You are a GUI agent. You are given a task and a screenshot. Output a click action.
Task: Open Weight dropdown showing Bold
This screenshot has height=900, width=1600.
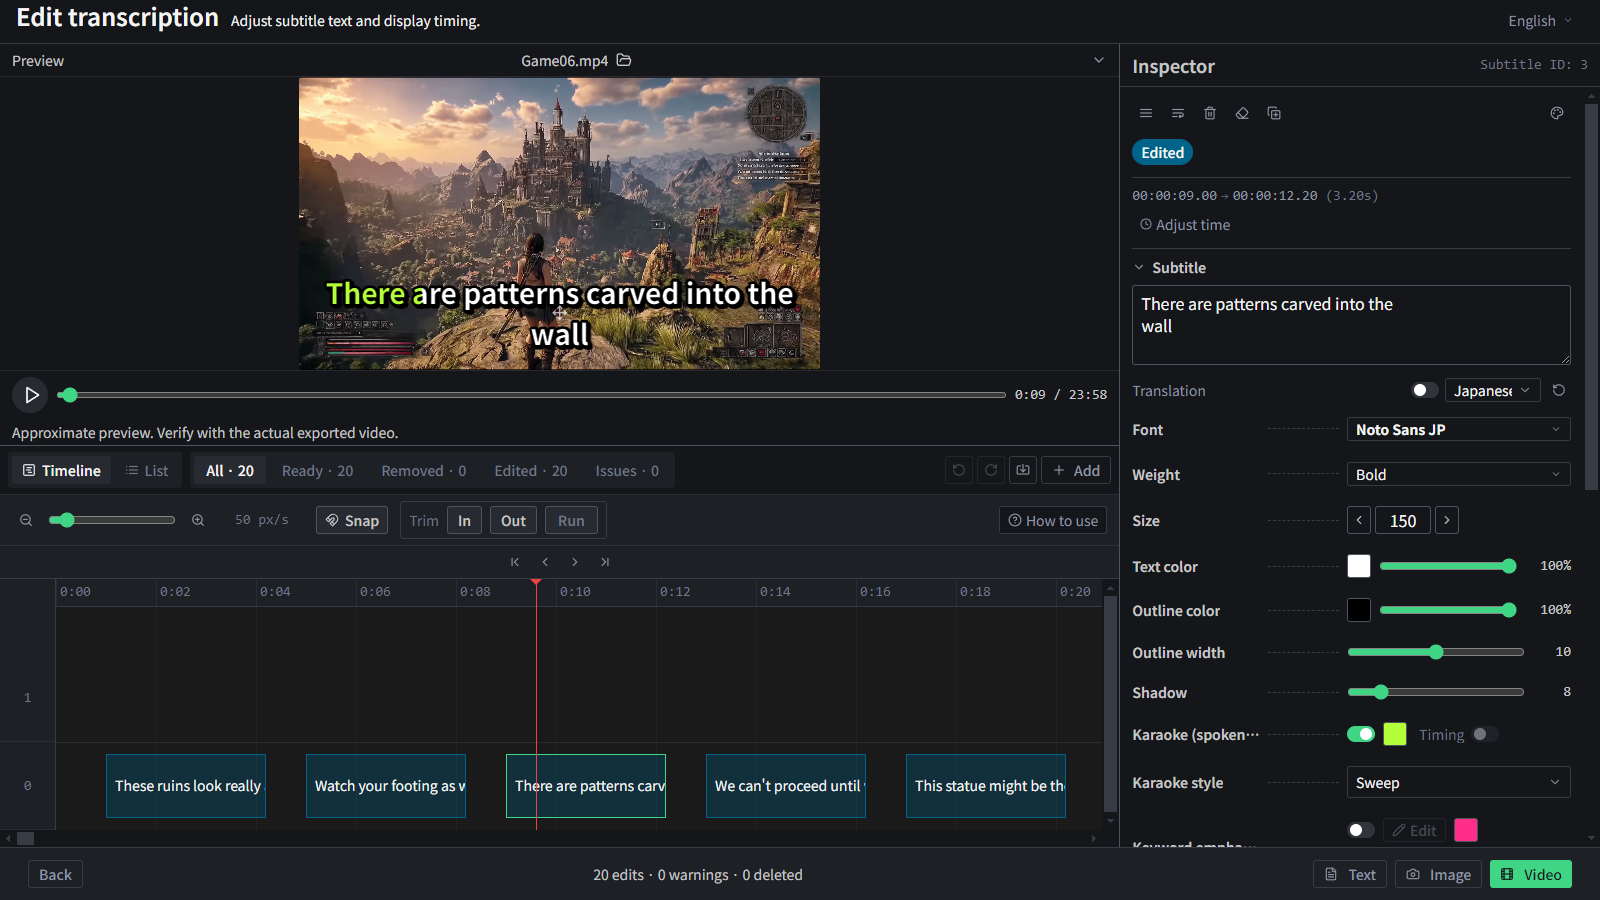(x=1458, y=474)
